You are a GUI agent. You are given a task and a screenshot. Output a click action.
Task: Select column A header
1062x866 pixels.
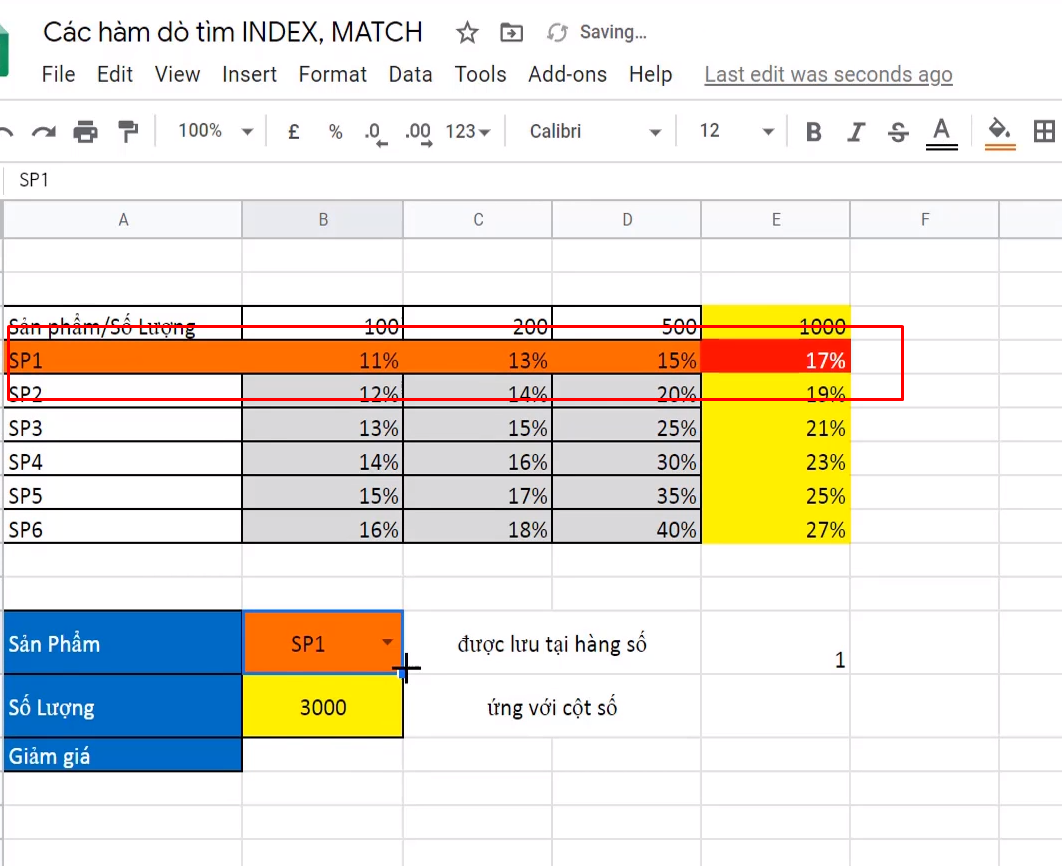[x=123, y=219]
